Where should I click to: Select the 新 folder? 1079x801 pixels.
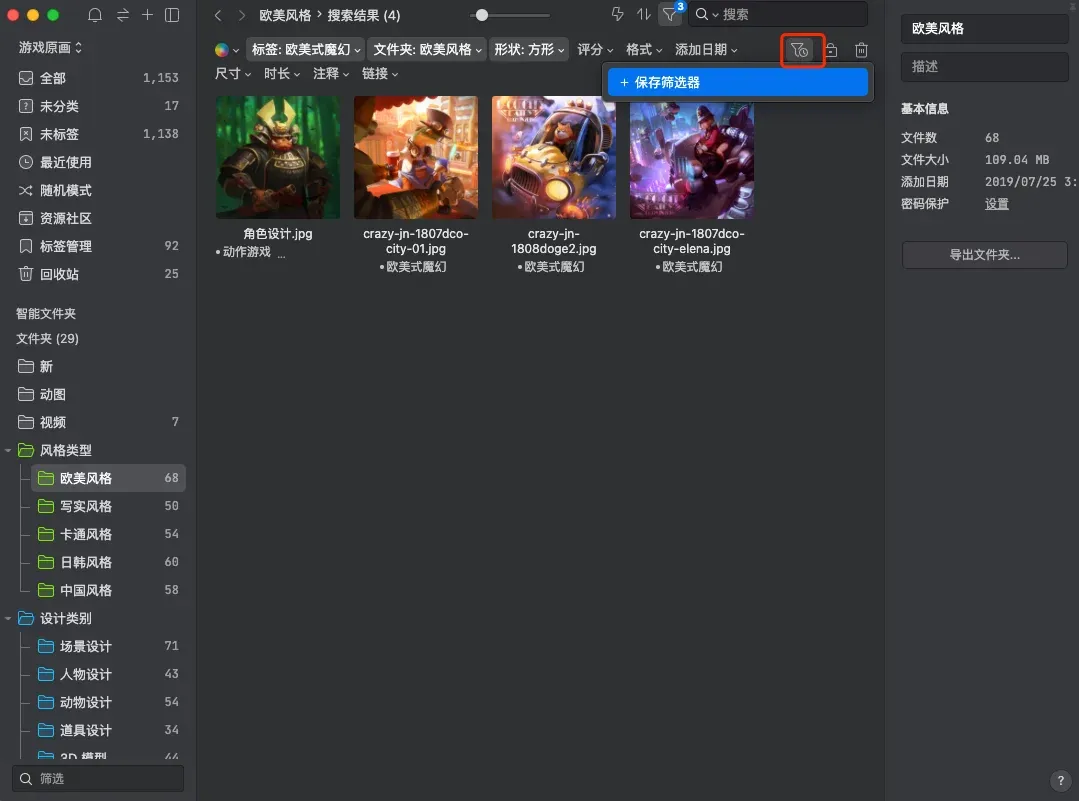click(x=98, y=366)
